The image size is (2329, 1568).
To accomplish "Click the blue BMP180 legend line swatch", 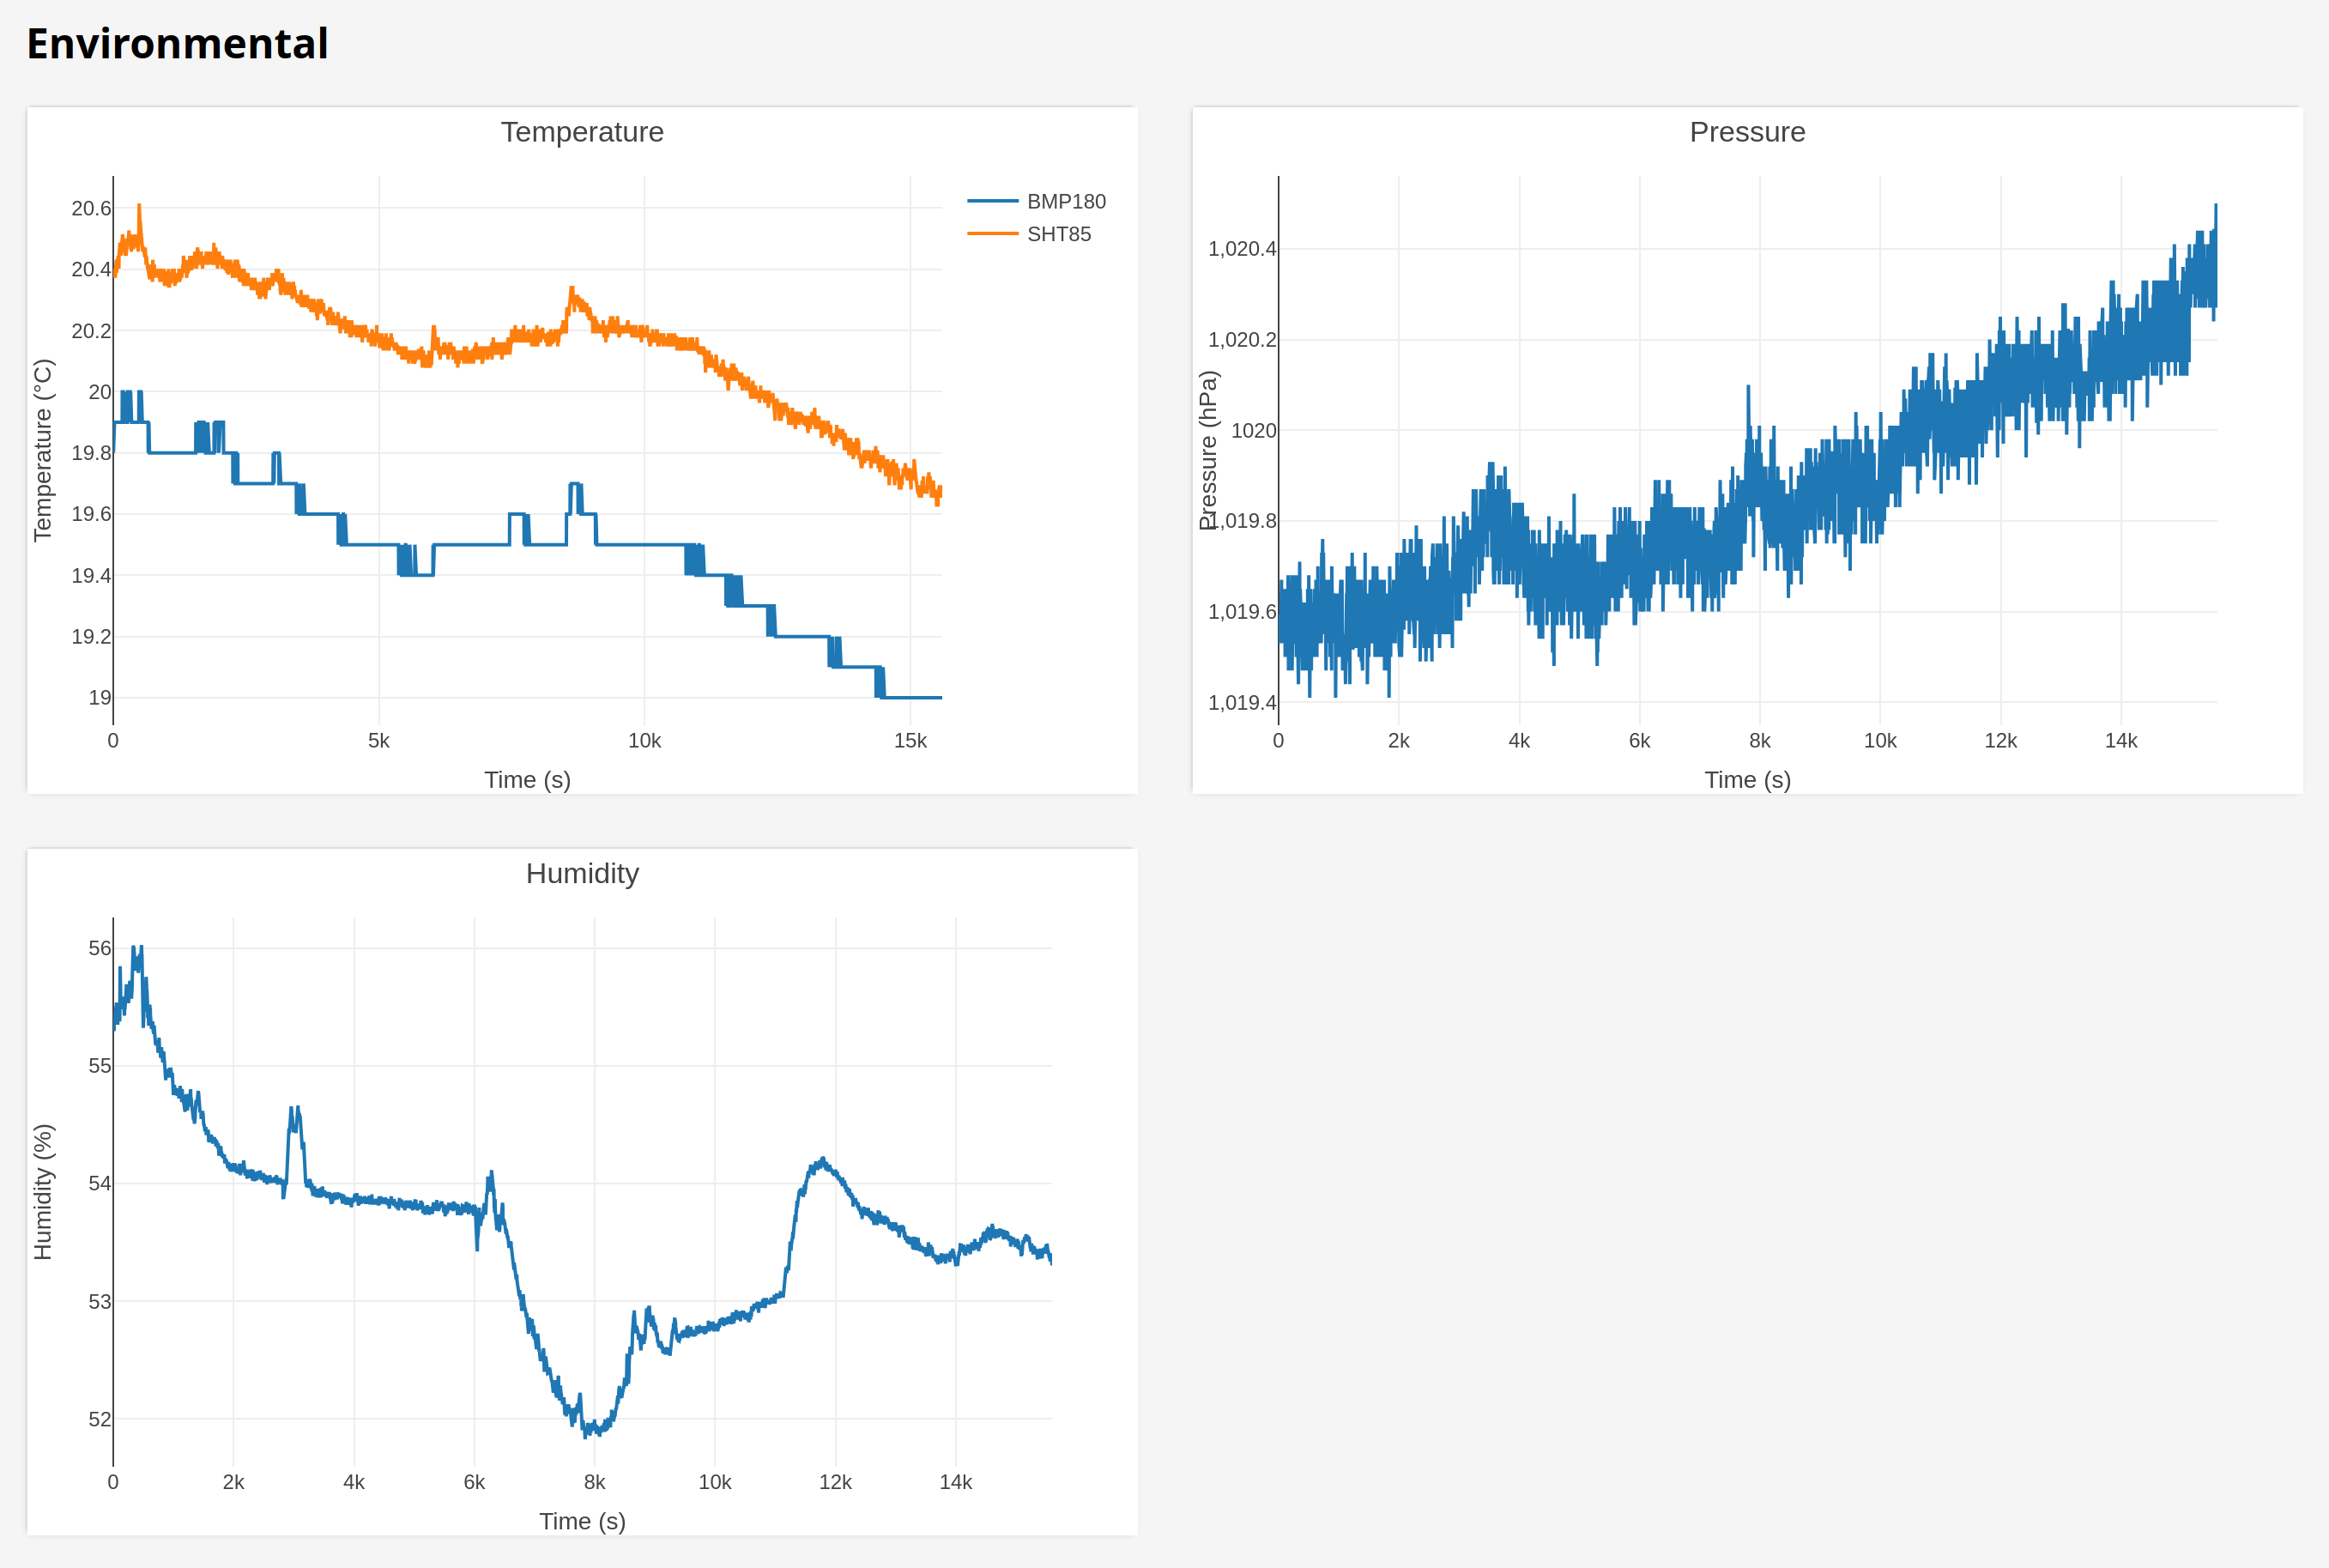I will coord(992,201).
